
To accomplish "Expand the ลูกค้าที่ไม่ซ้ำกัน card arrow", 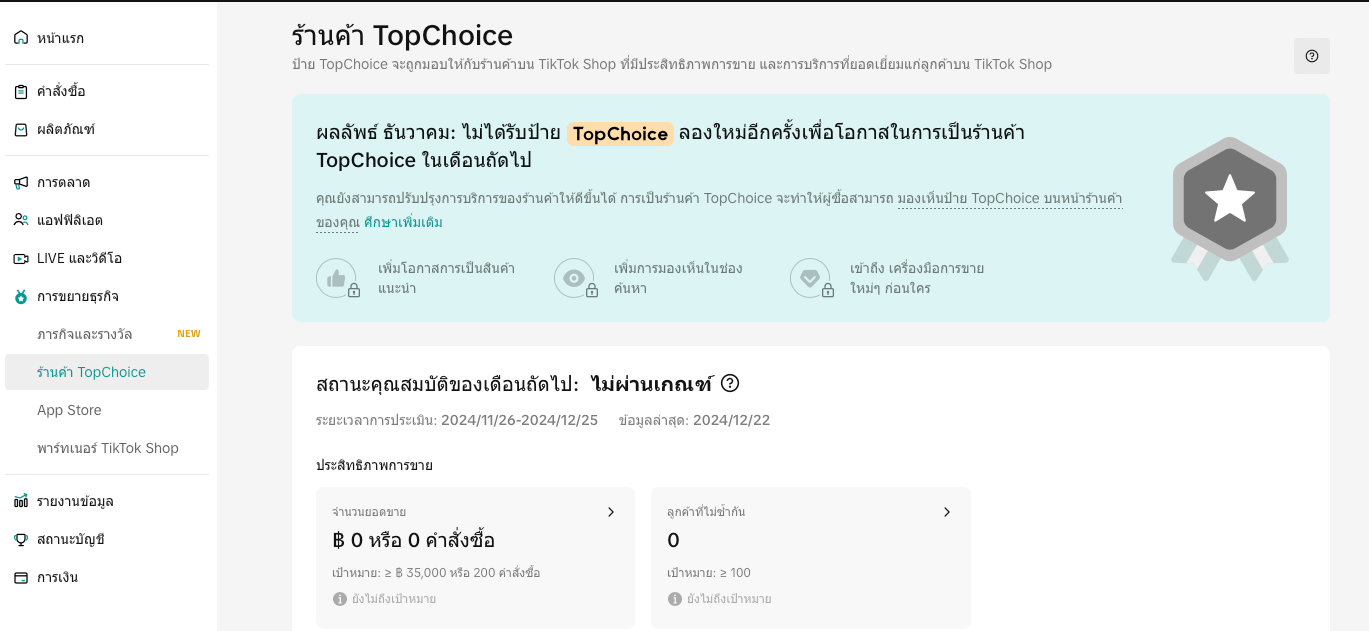I will [x=947, y=512].
